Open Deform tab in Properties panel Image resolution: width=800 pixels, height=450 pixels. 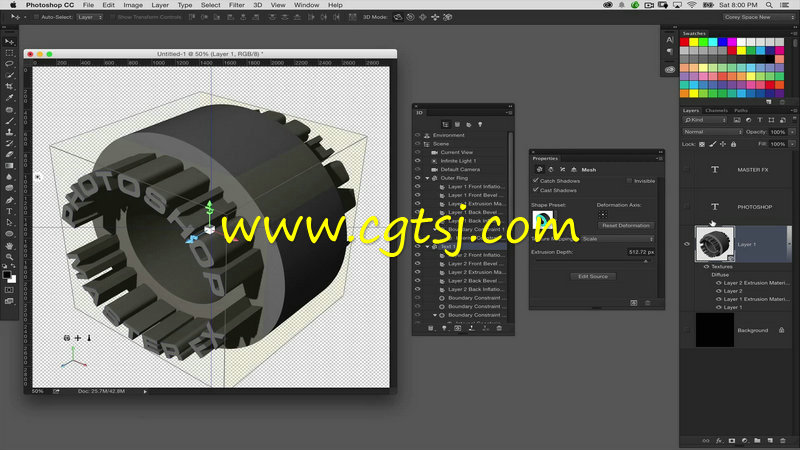point(551,170)
